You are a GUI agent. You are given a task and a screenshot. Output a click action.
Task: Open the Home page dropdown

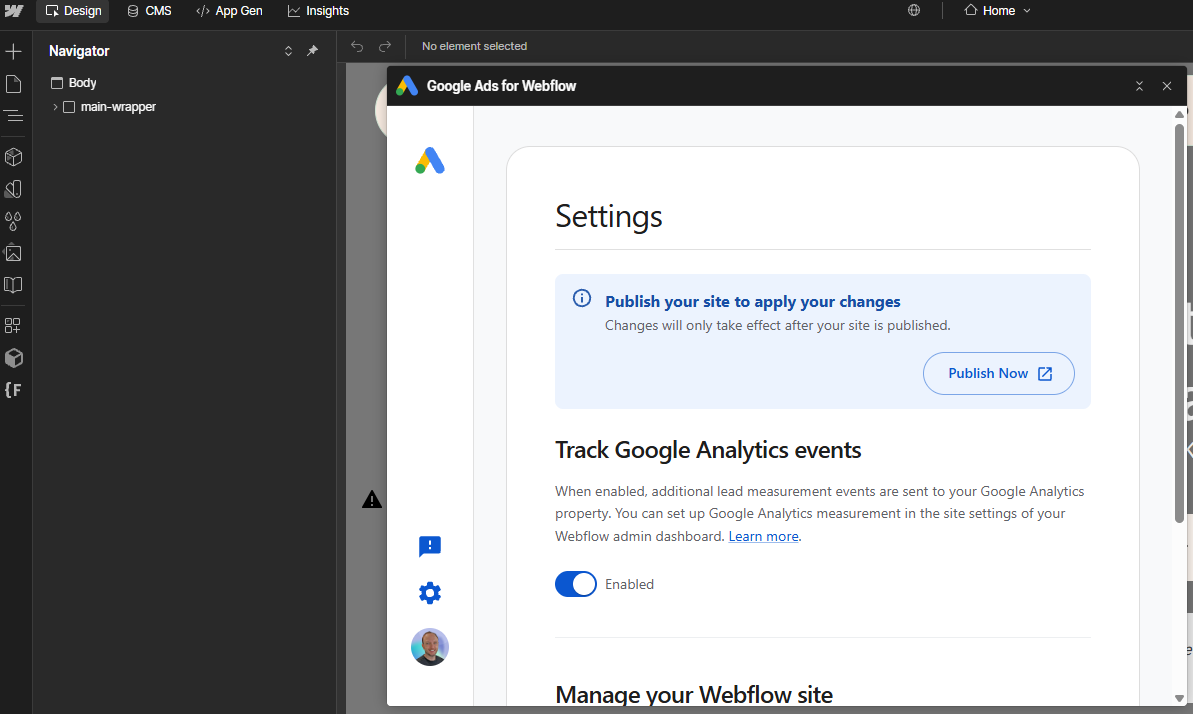tap(997, 11)
